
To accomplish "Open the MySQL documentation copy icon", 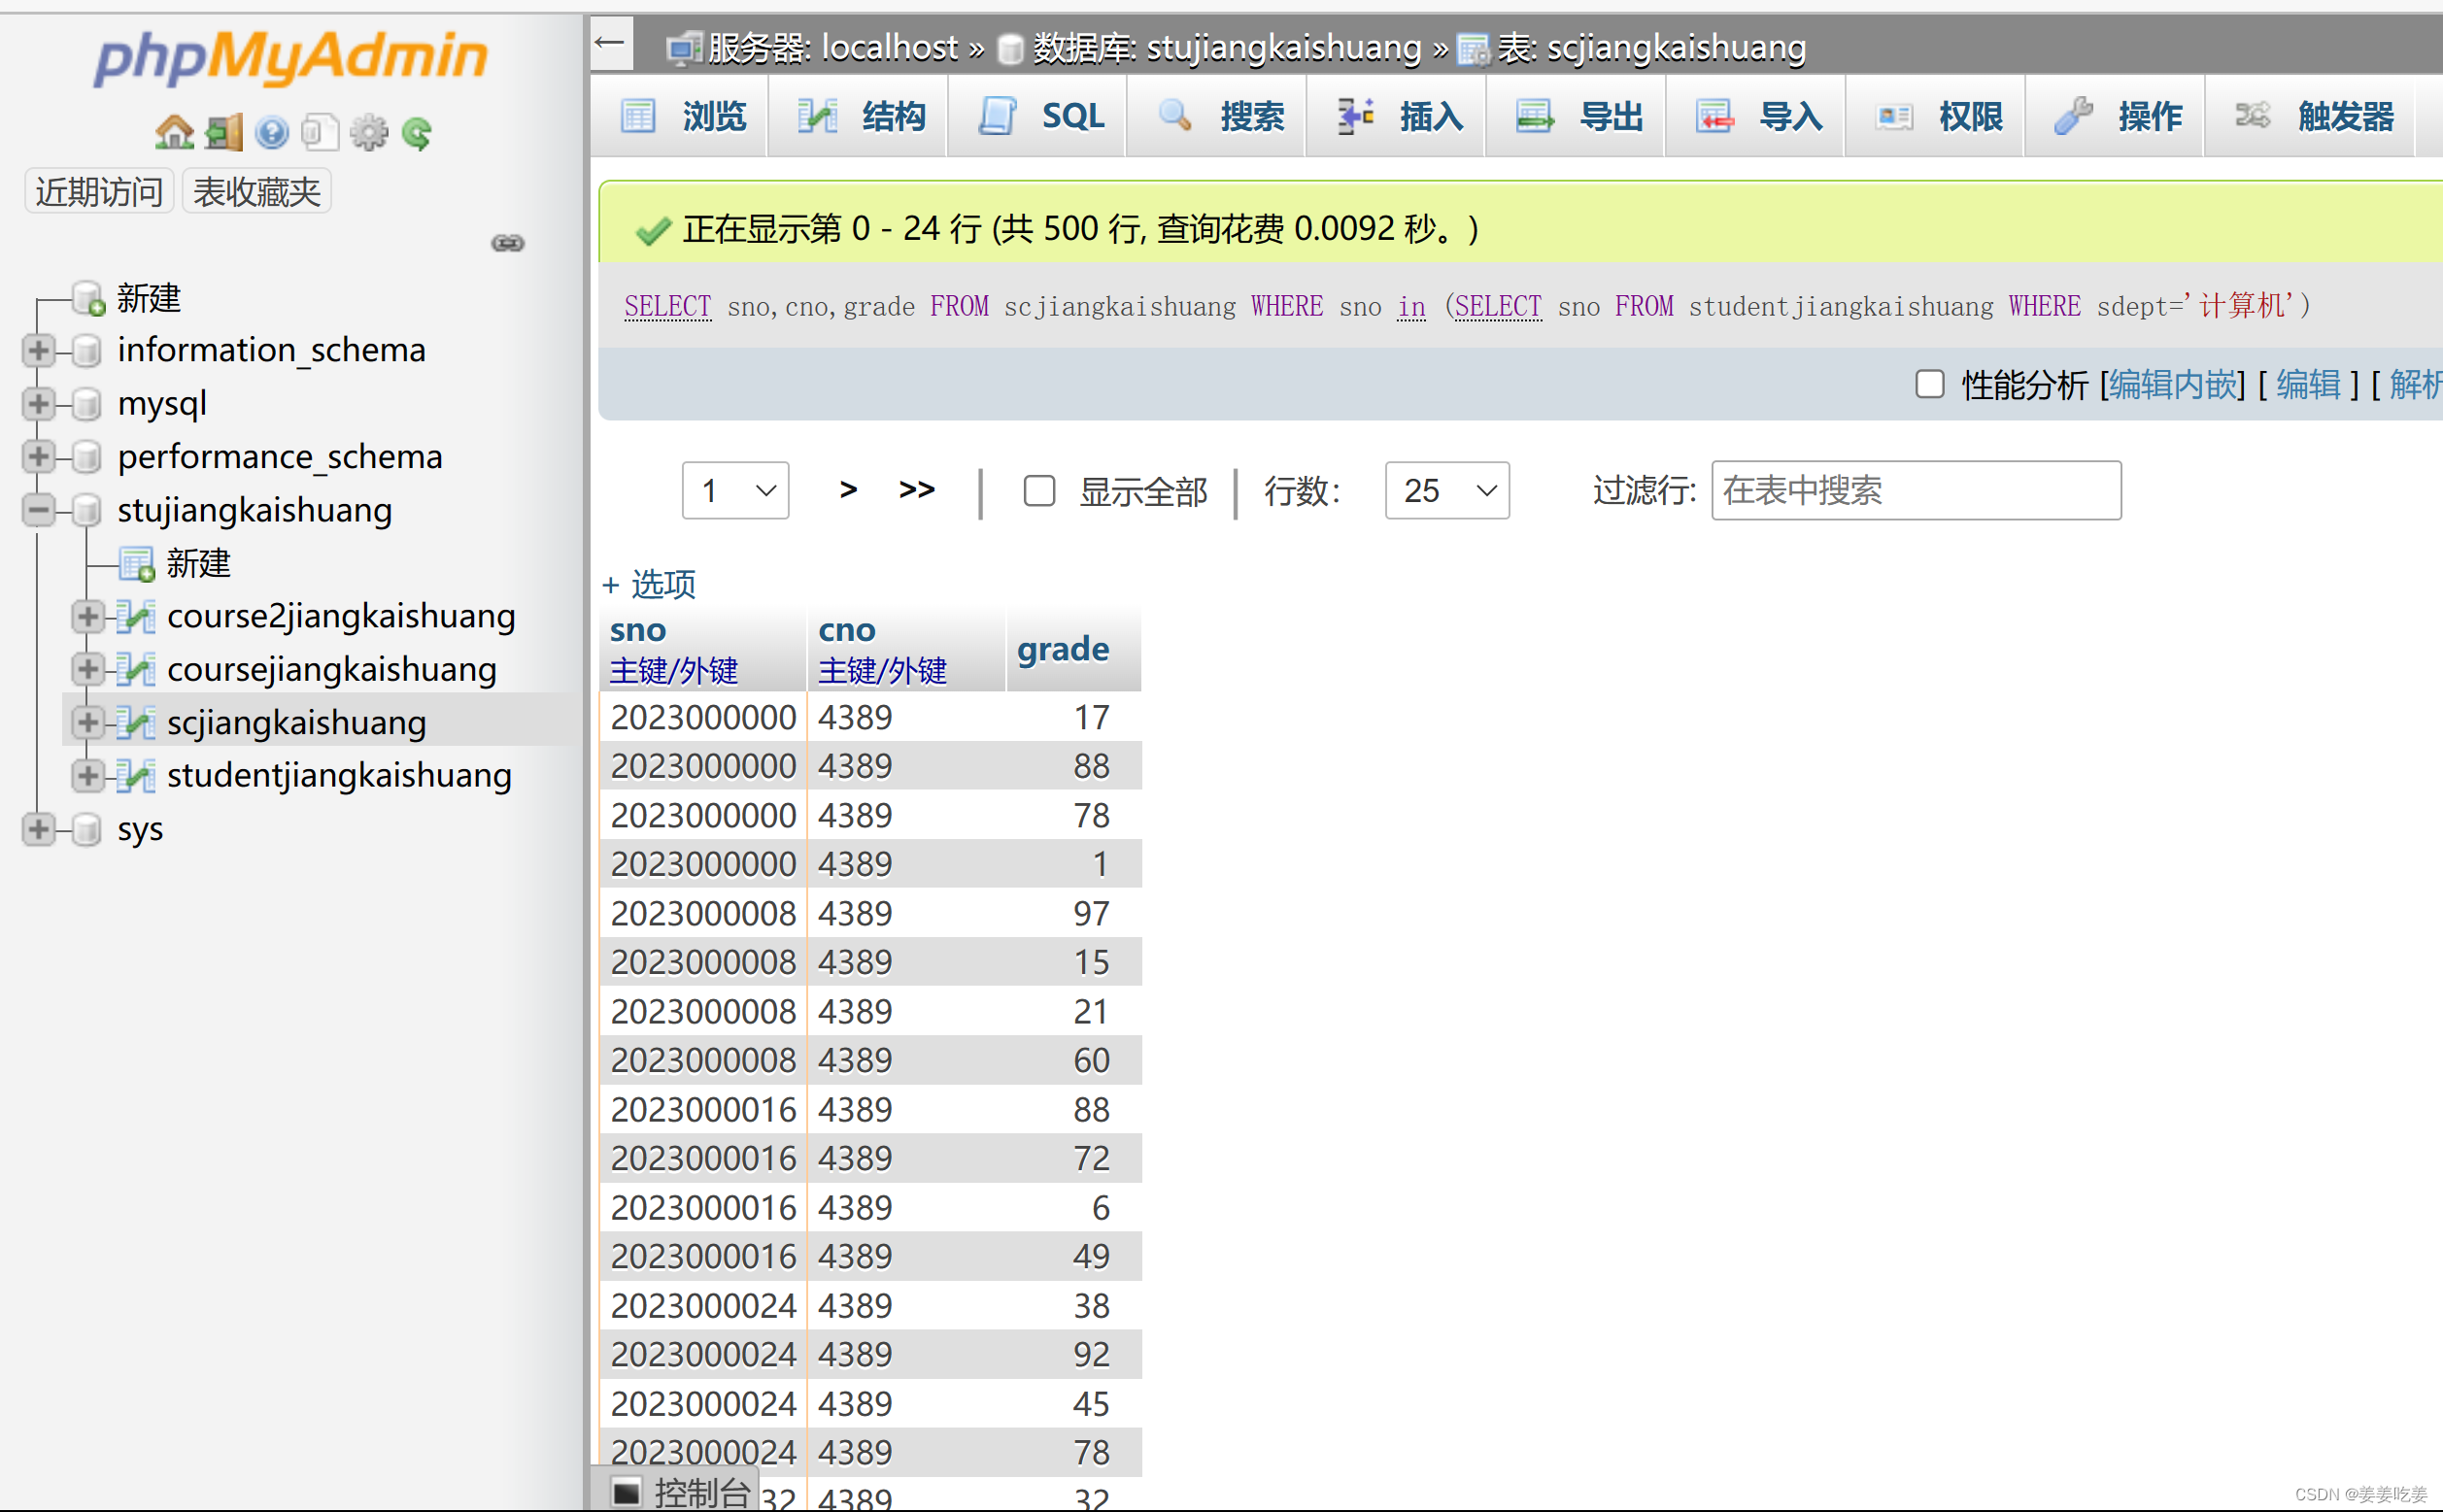I will [x=320, y=132].
